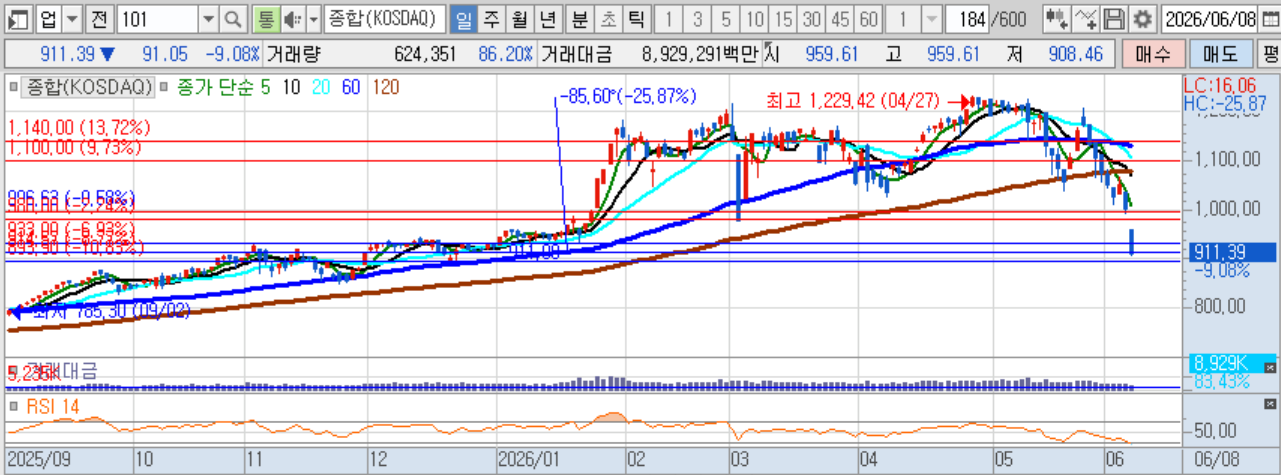Click the 최고 1,229.42 (04/27) marker
Image resolution: width=1281 pixels, height=475 pixels.
pyautogui.click(x=853, y=101)
